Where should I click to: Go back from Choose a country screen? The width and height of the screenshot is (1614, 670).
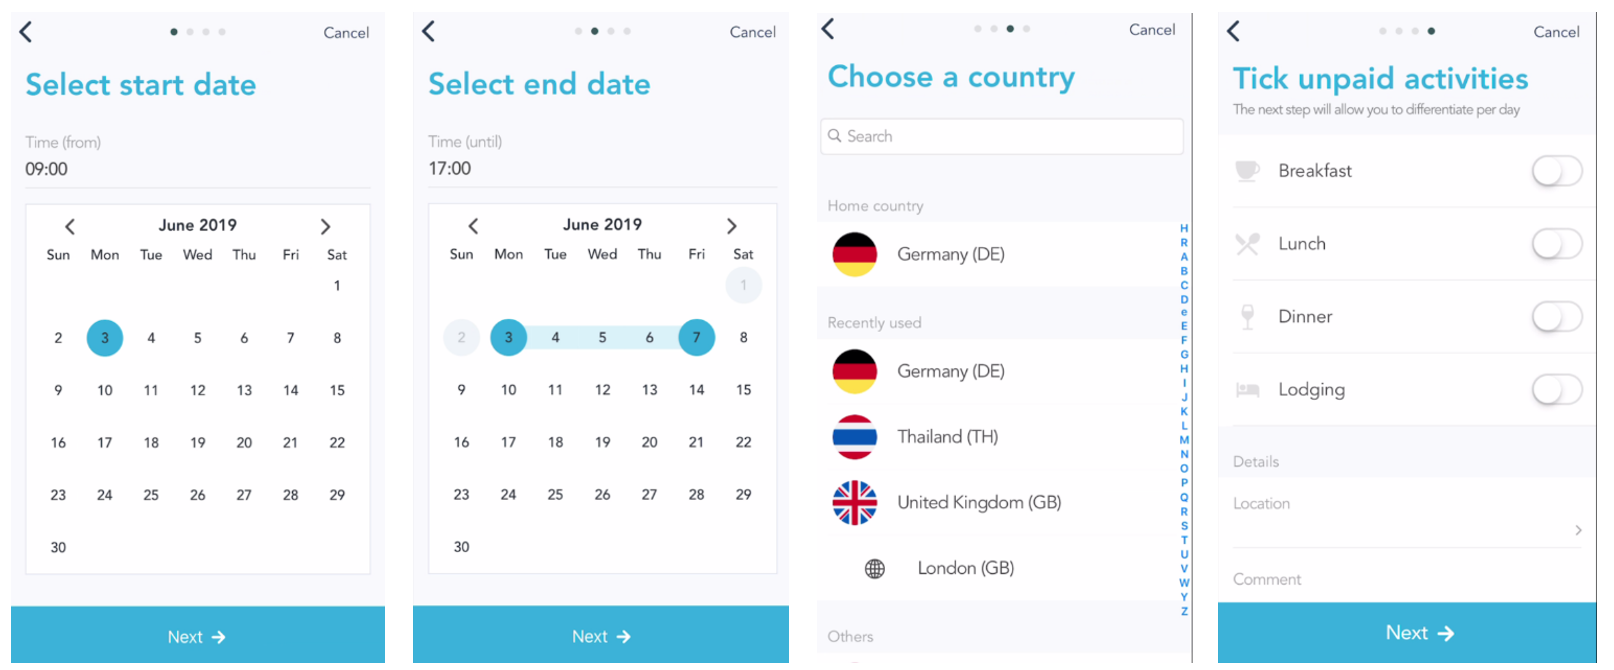pyautogui.click(x=828, y=29)
